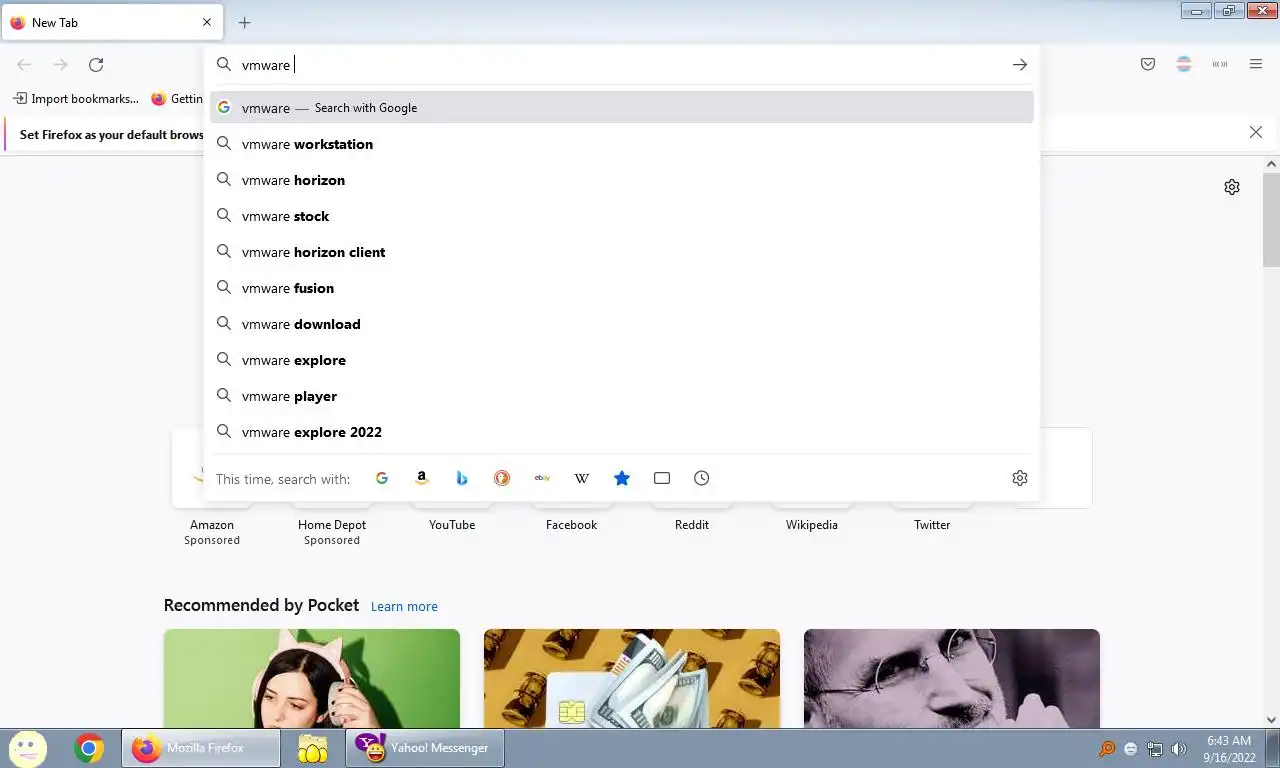
Task: Dismiss the default browser notification bar
Action: [1256, 132]
